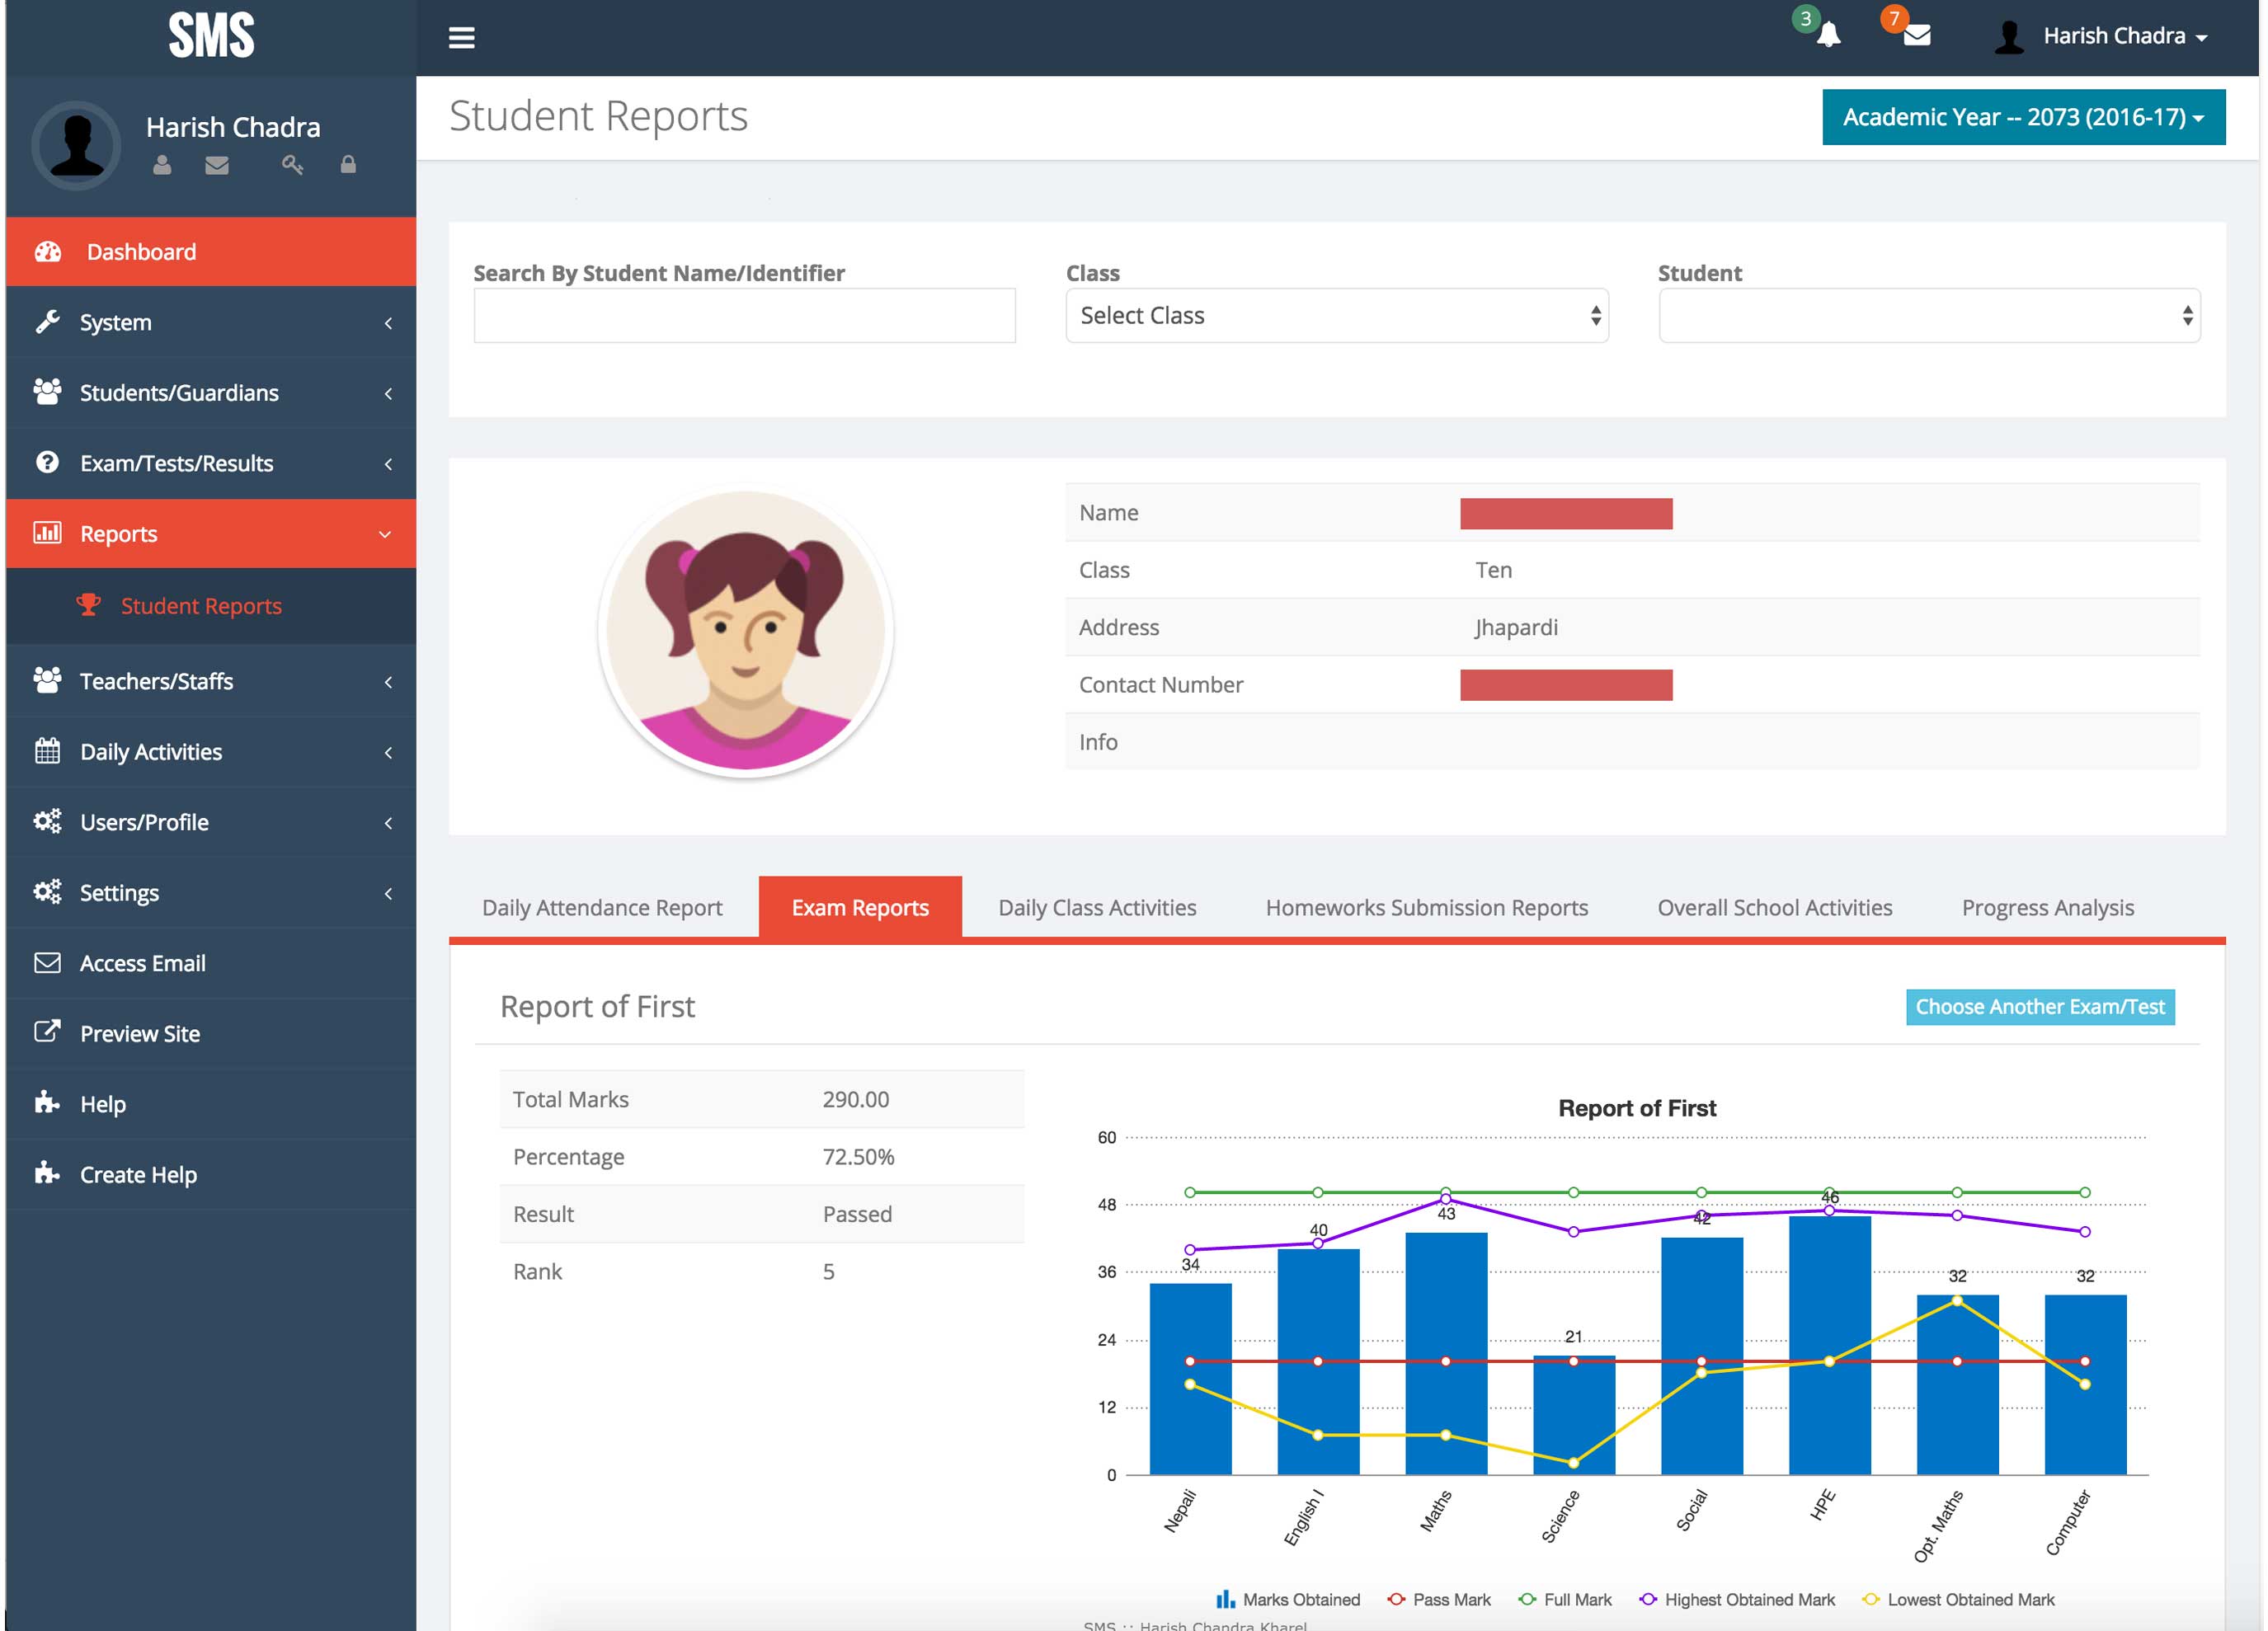Focus the Search By Student Name field

click(744, 316)
